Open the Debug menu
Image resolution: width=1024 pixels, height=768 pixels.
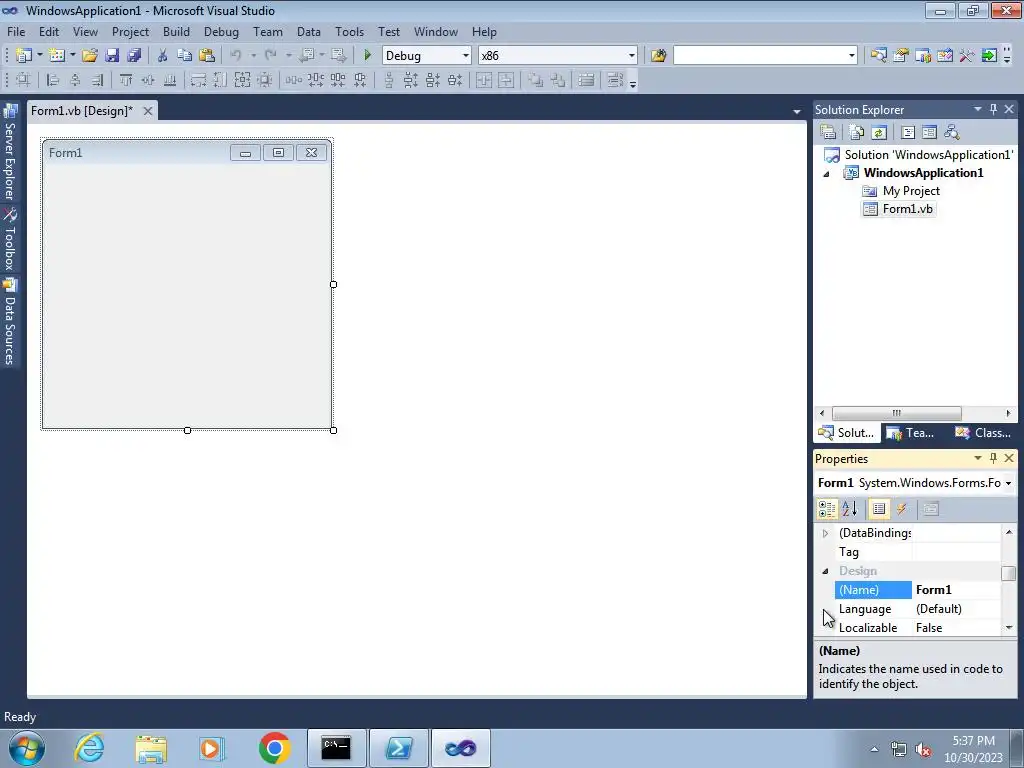tap(221, 31)
